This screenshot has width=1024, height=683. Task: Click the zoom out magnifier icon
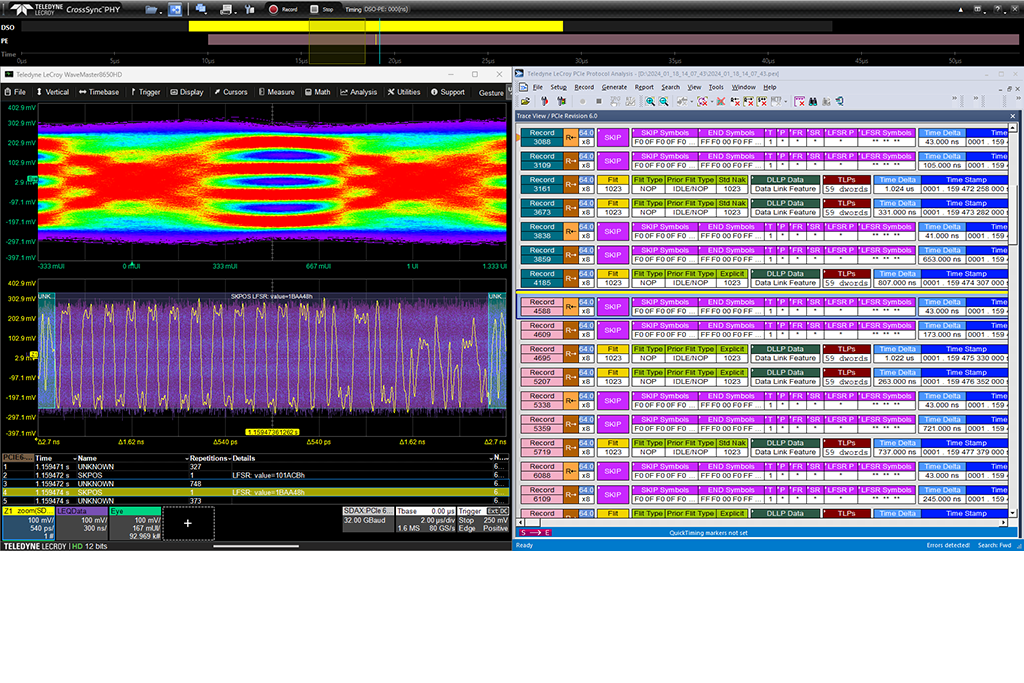(664, 101)
